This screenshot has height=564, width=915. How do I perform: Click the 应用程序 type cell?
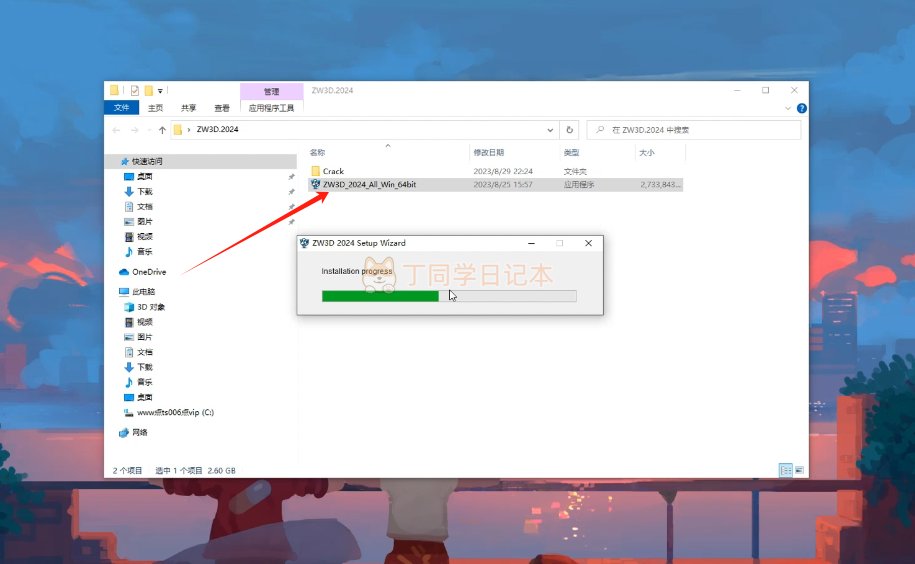578,184
